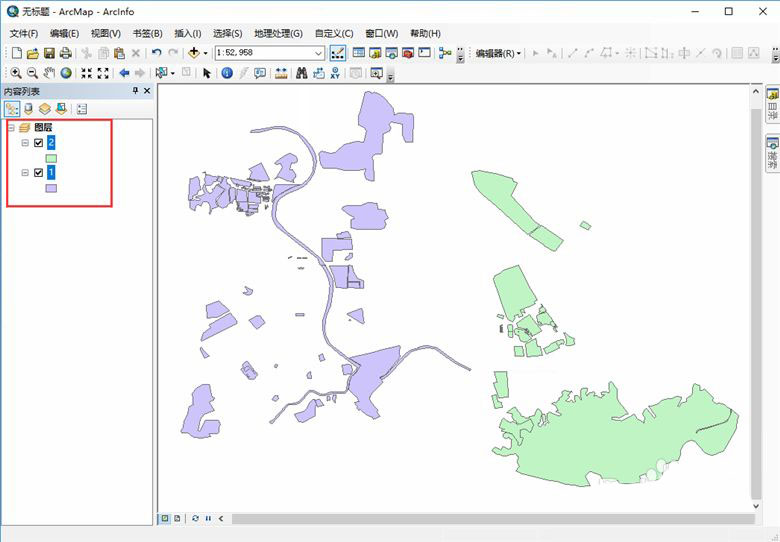Viewport: 780px width, 542px height.
Task: Activate the HTML Popup tool
Action: 260,73
